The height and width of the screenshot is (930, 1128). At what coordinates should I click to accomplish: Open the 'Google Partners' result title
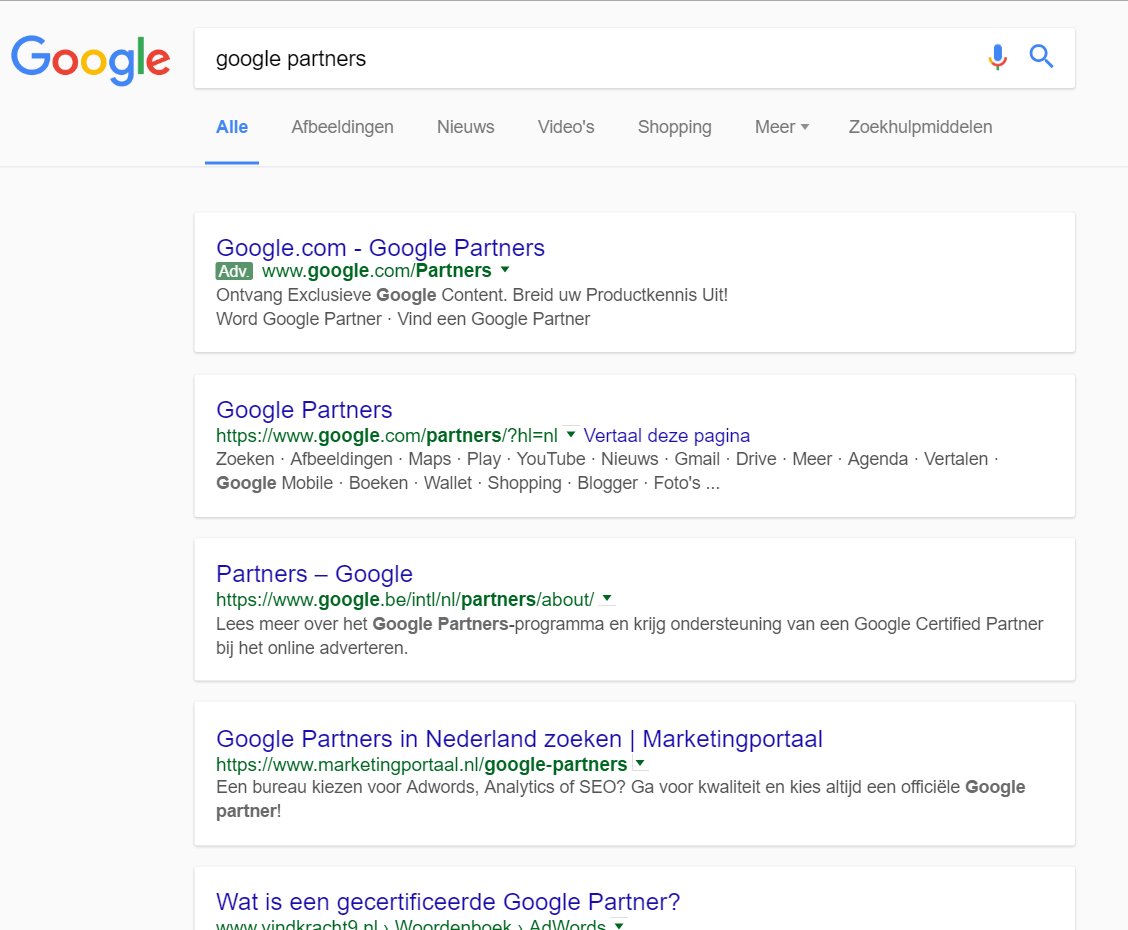point(304,410)
